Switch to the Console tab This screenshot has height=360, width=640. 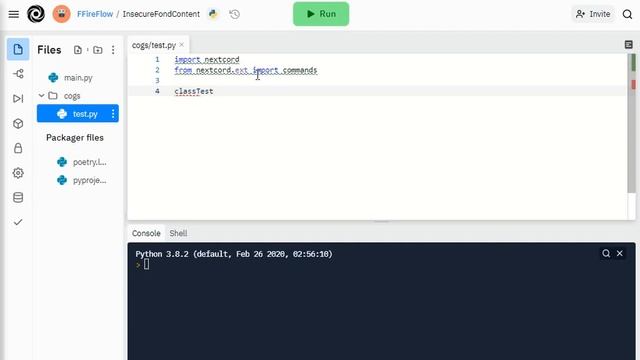[146, 233]
